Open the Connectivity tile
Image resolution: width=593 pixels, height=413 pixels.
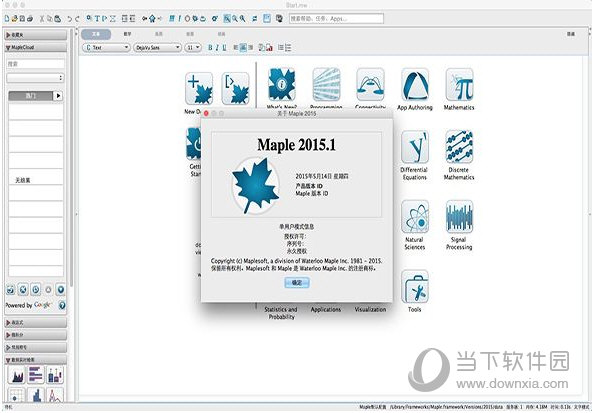[x=370, y=84]
